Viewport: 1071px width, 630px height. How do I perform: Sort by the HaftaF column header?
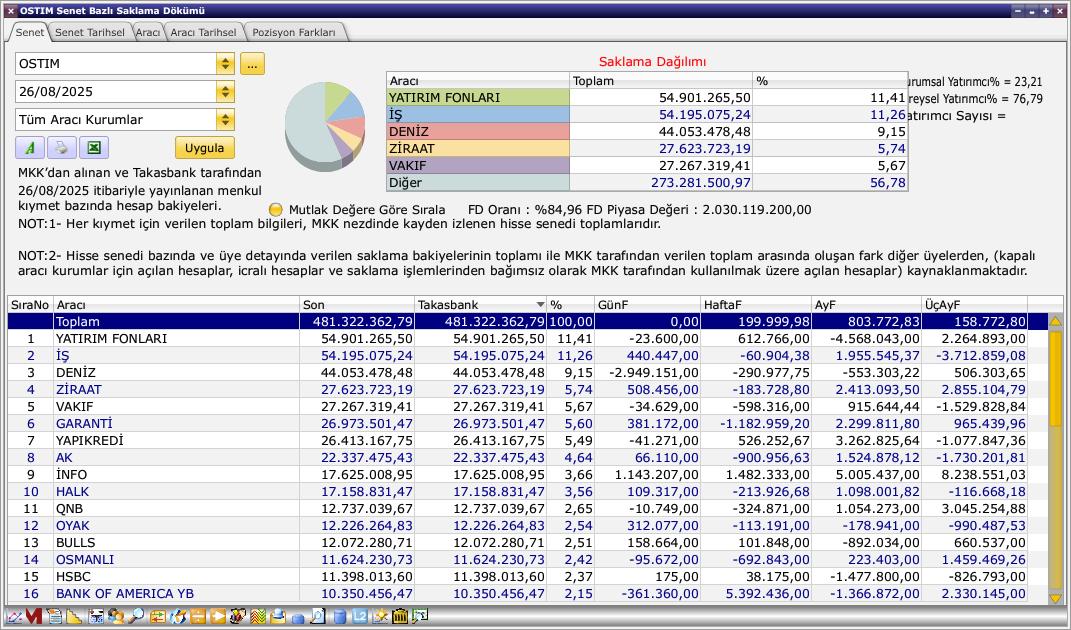[x=756, y=305]
